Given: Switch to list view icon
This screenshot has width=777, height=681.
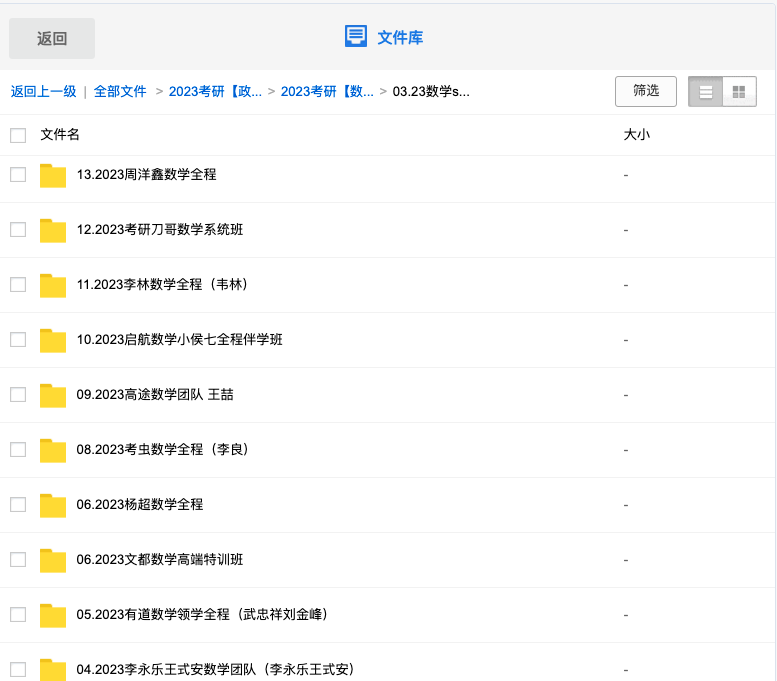Looking at the screenshot, I should (x=705, y=92).
